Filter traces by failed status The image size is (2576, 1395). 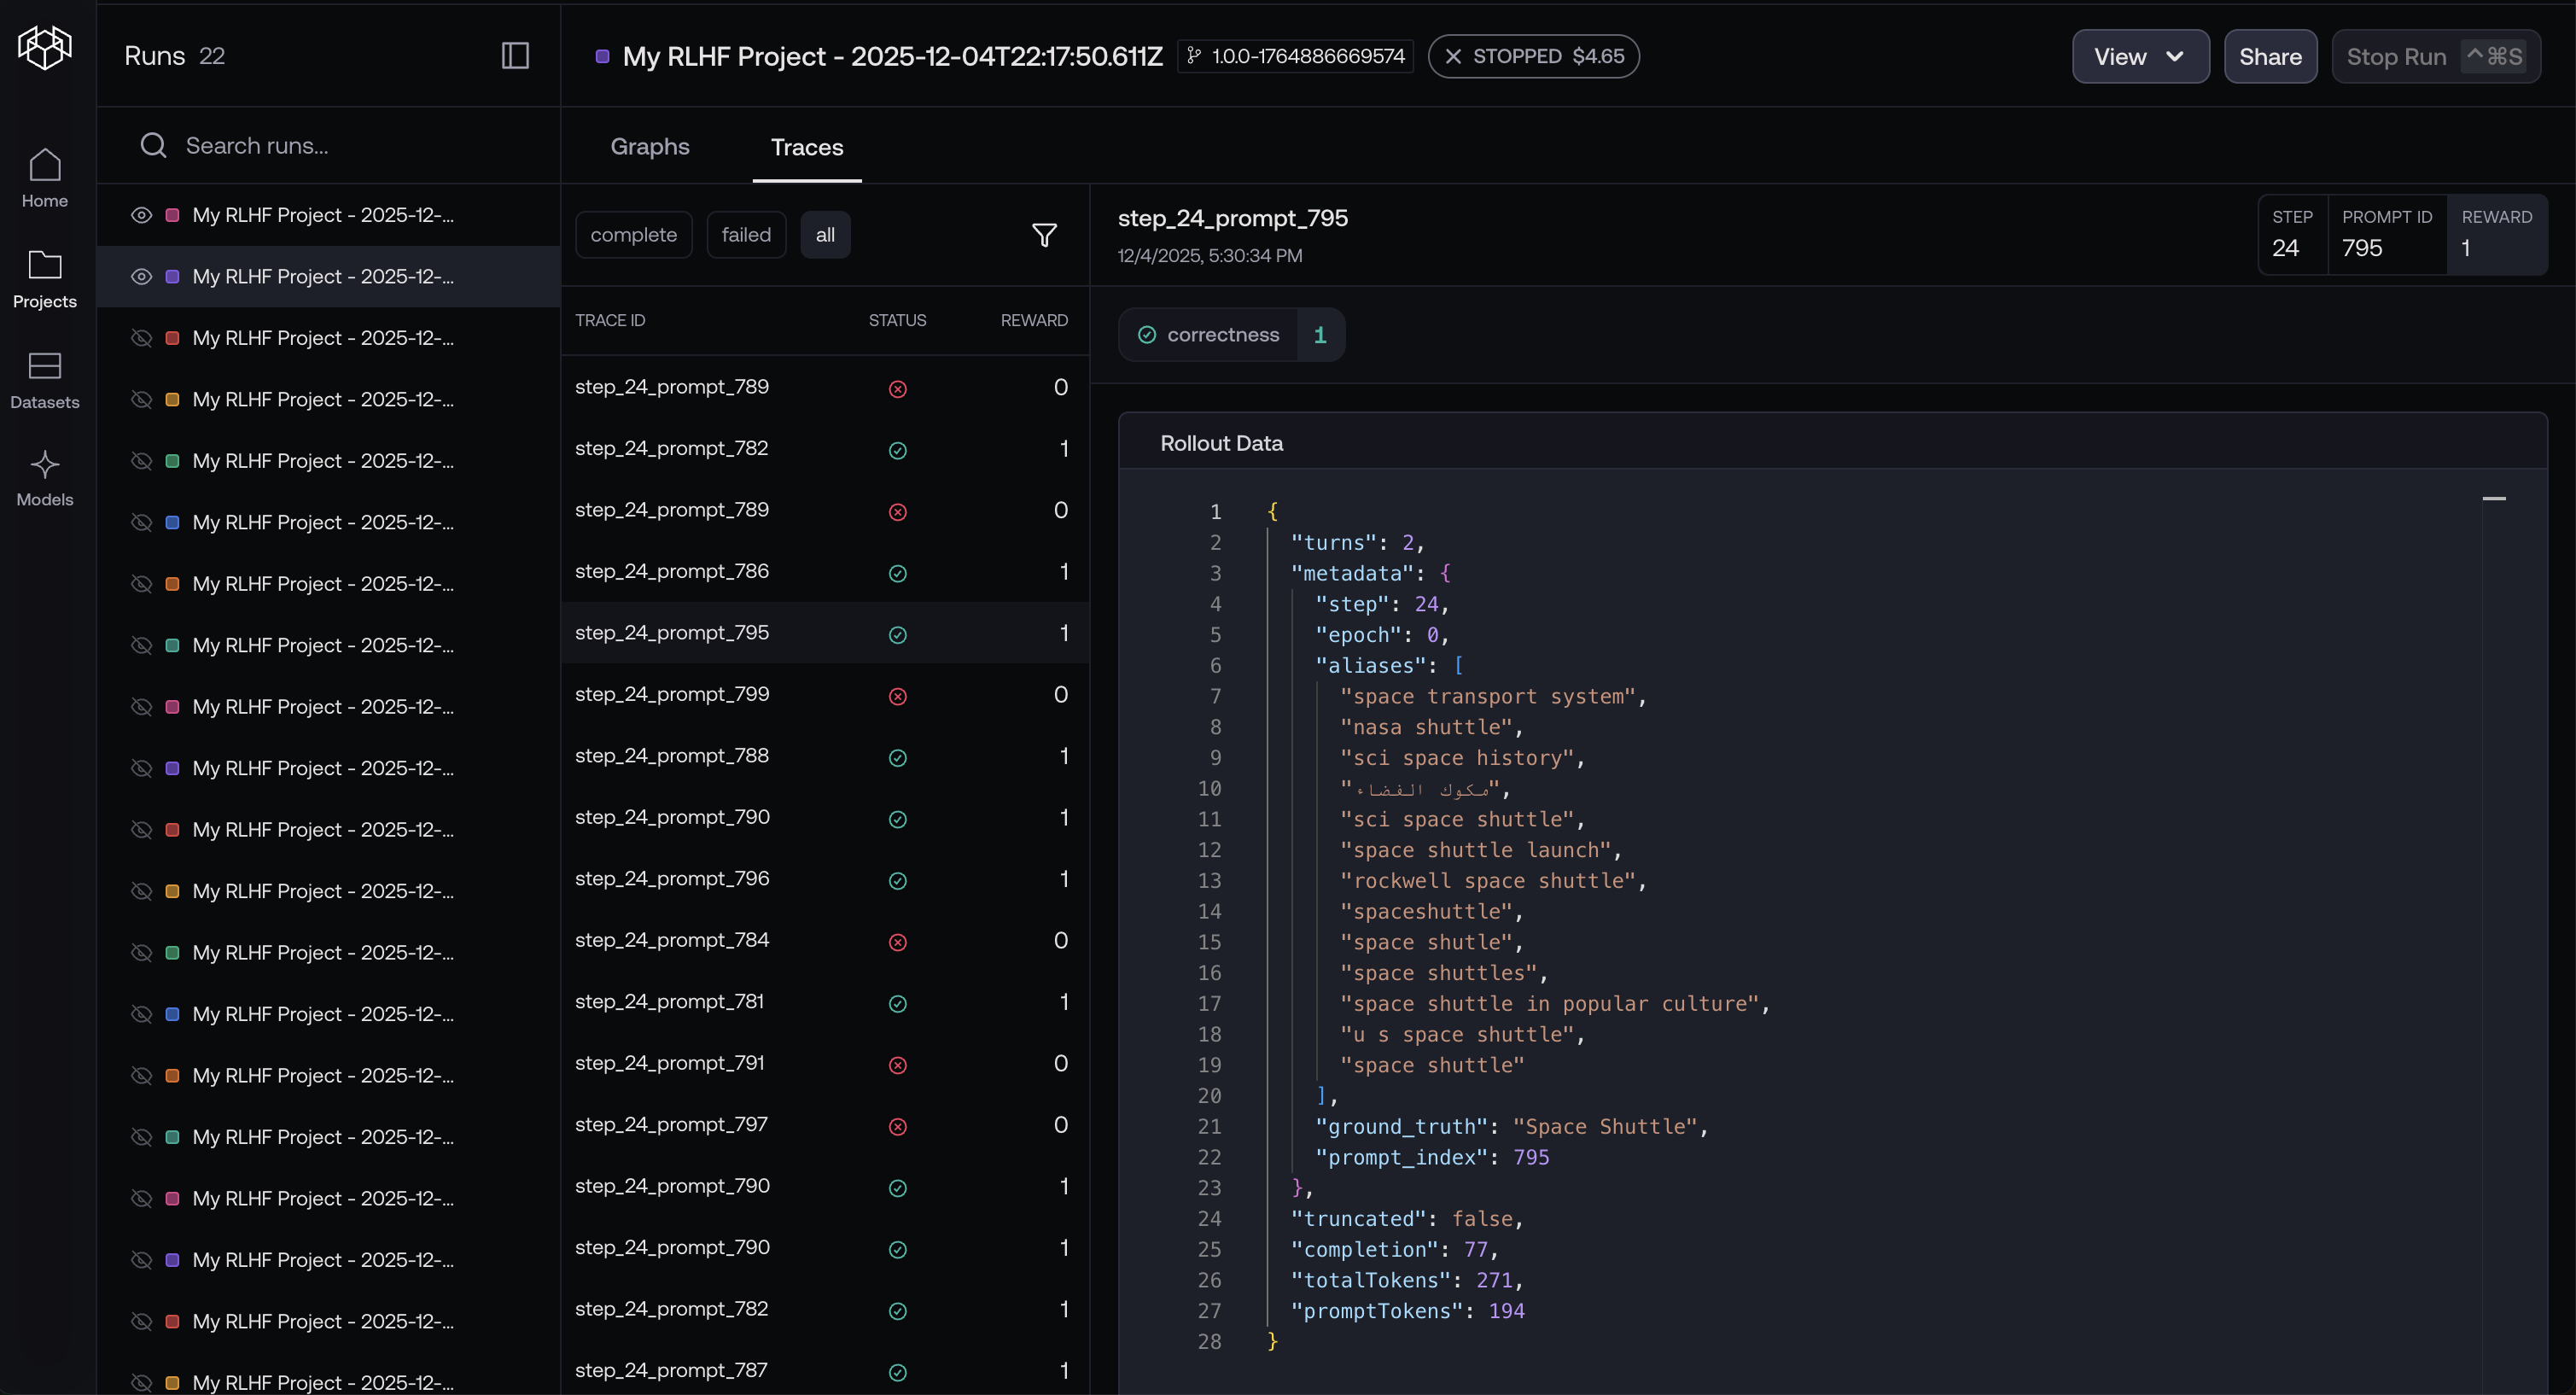(746, 235)
